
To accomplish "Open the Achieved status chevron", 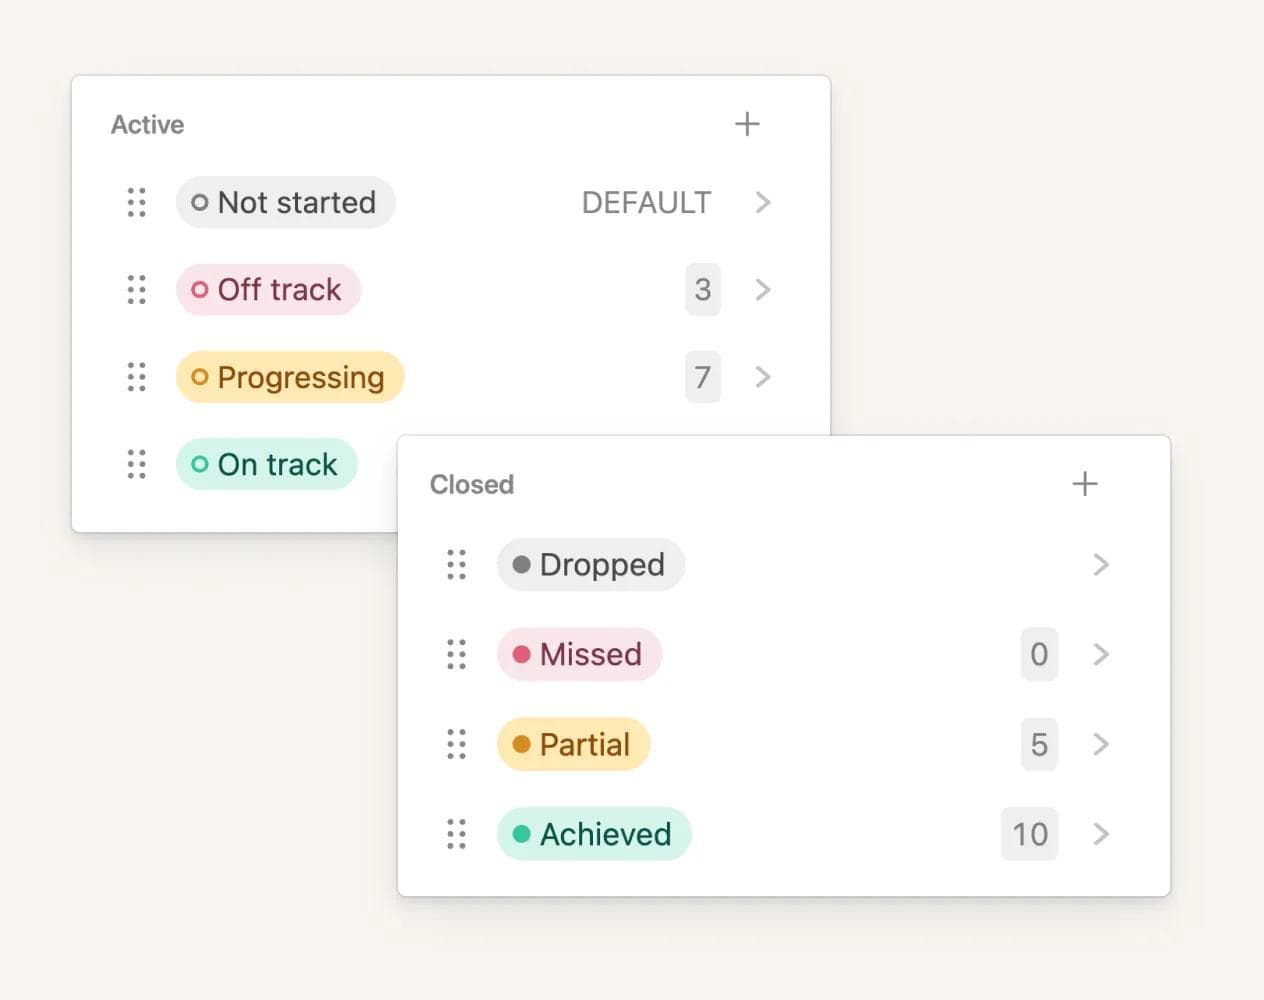I will (x=1101, y=834).
